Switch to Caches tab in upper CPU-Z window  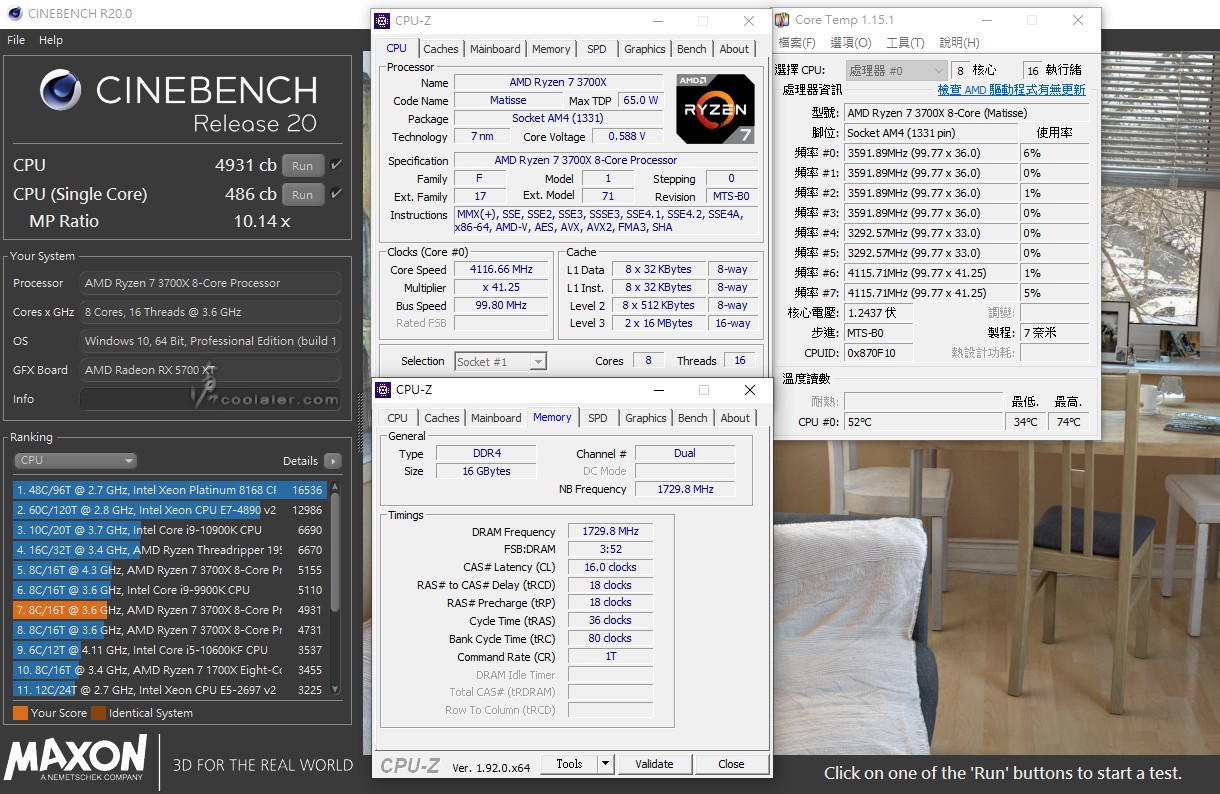[x=441, y=49]
